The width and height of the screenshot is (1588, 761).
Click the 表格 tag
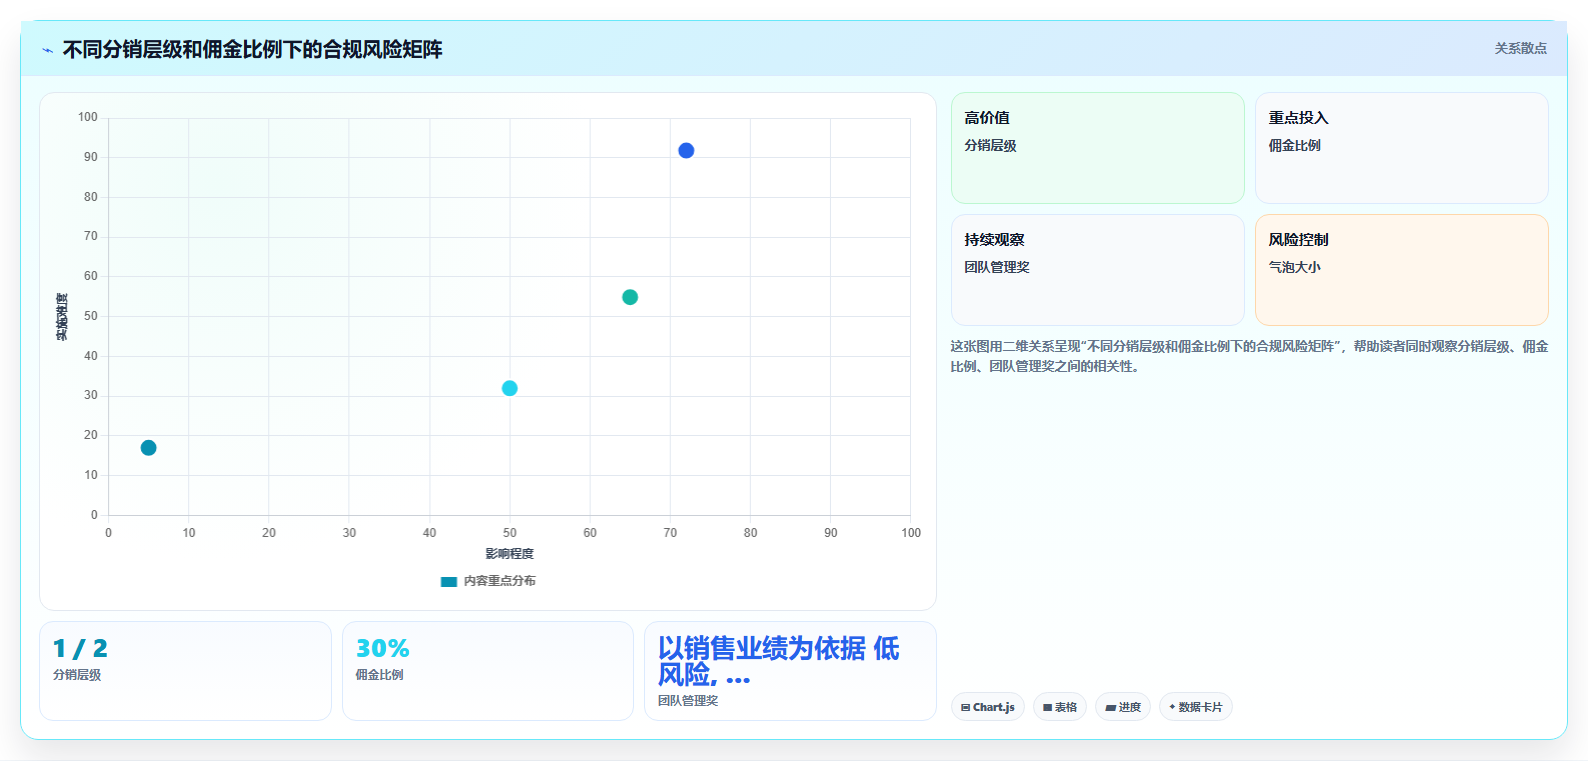[1060, 707]
